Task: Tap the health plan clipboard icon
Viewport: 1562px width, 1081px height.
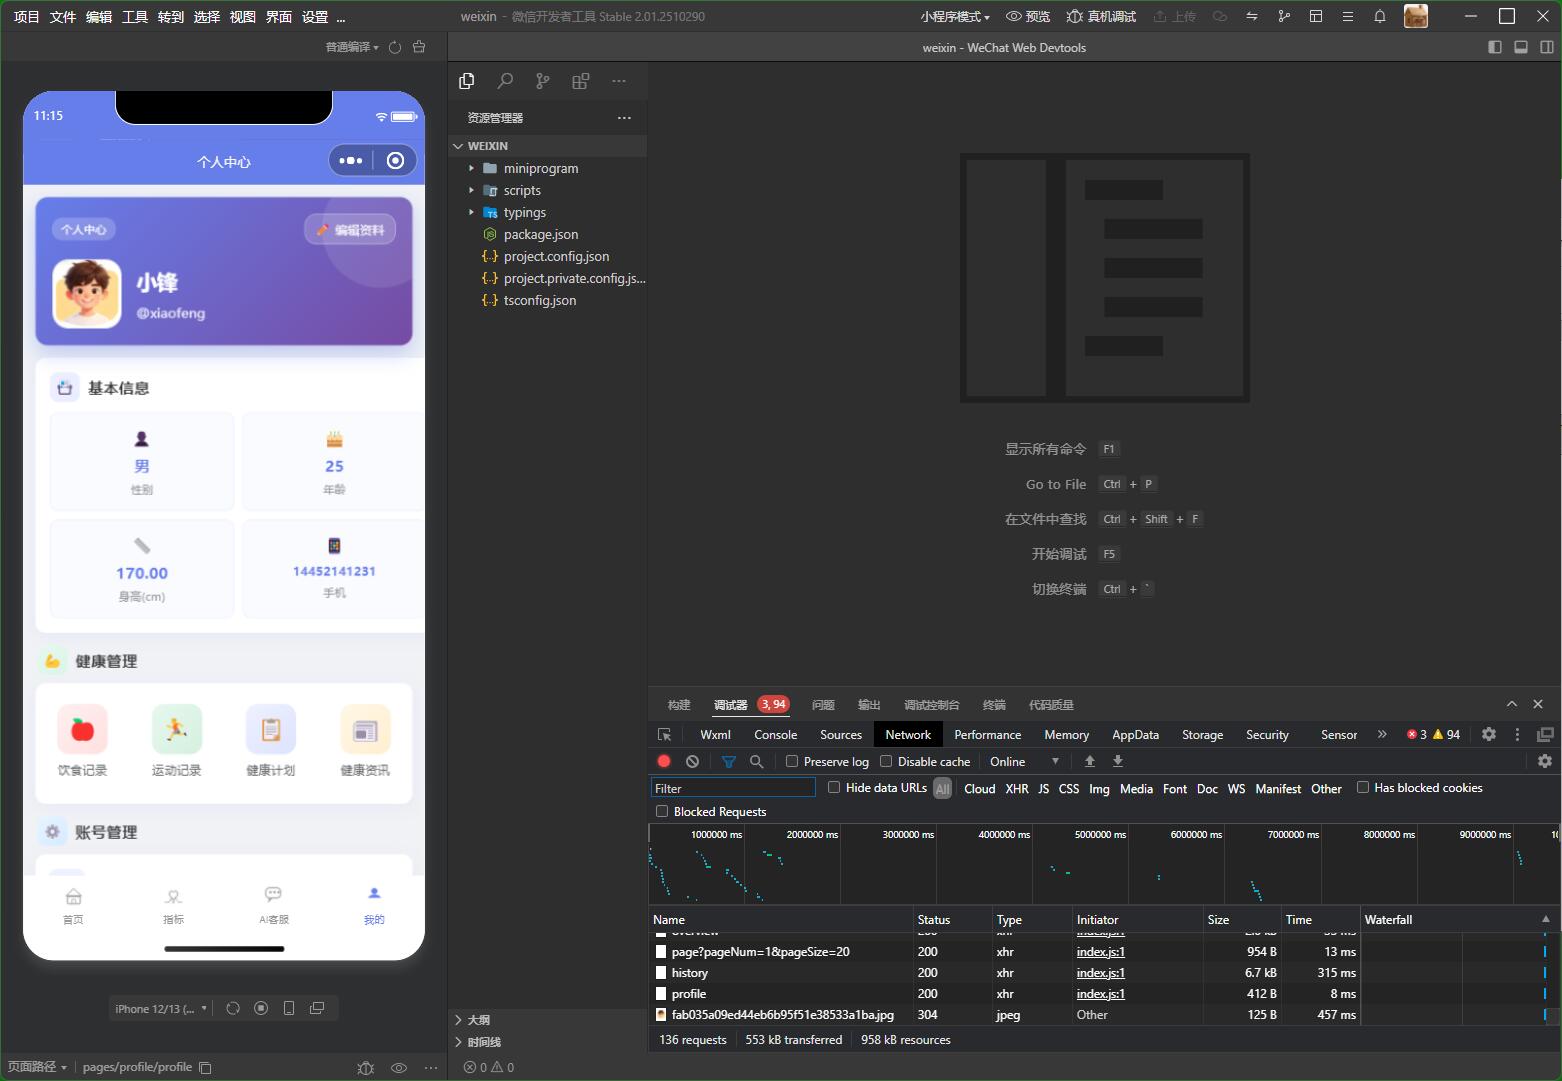Action: point(271,729)
